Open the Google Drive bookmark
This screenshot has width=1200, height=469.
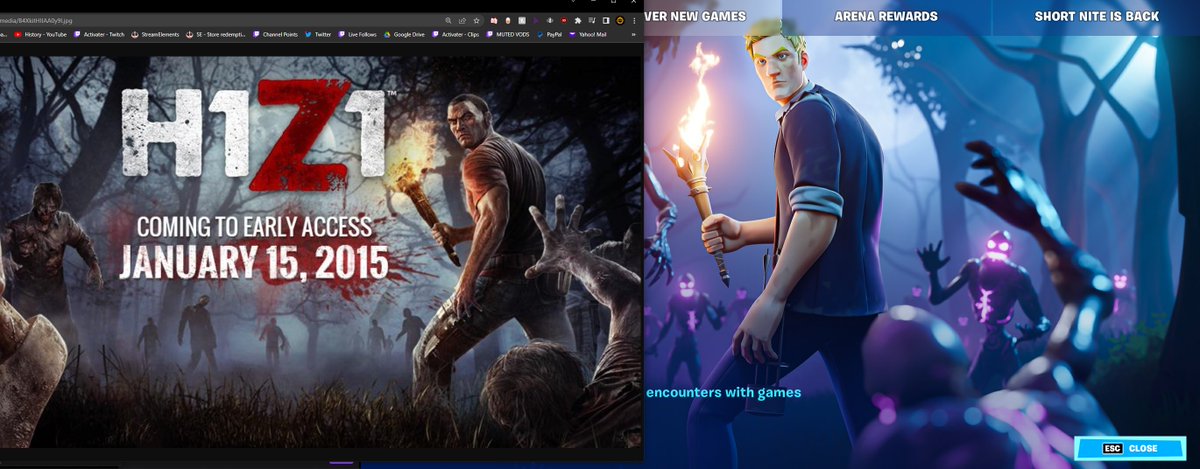tap(404, 35)
